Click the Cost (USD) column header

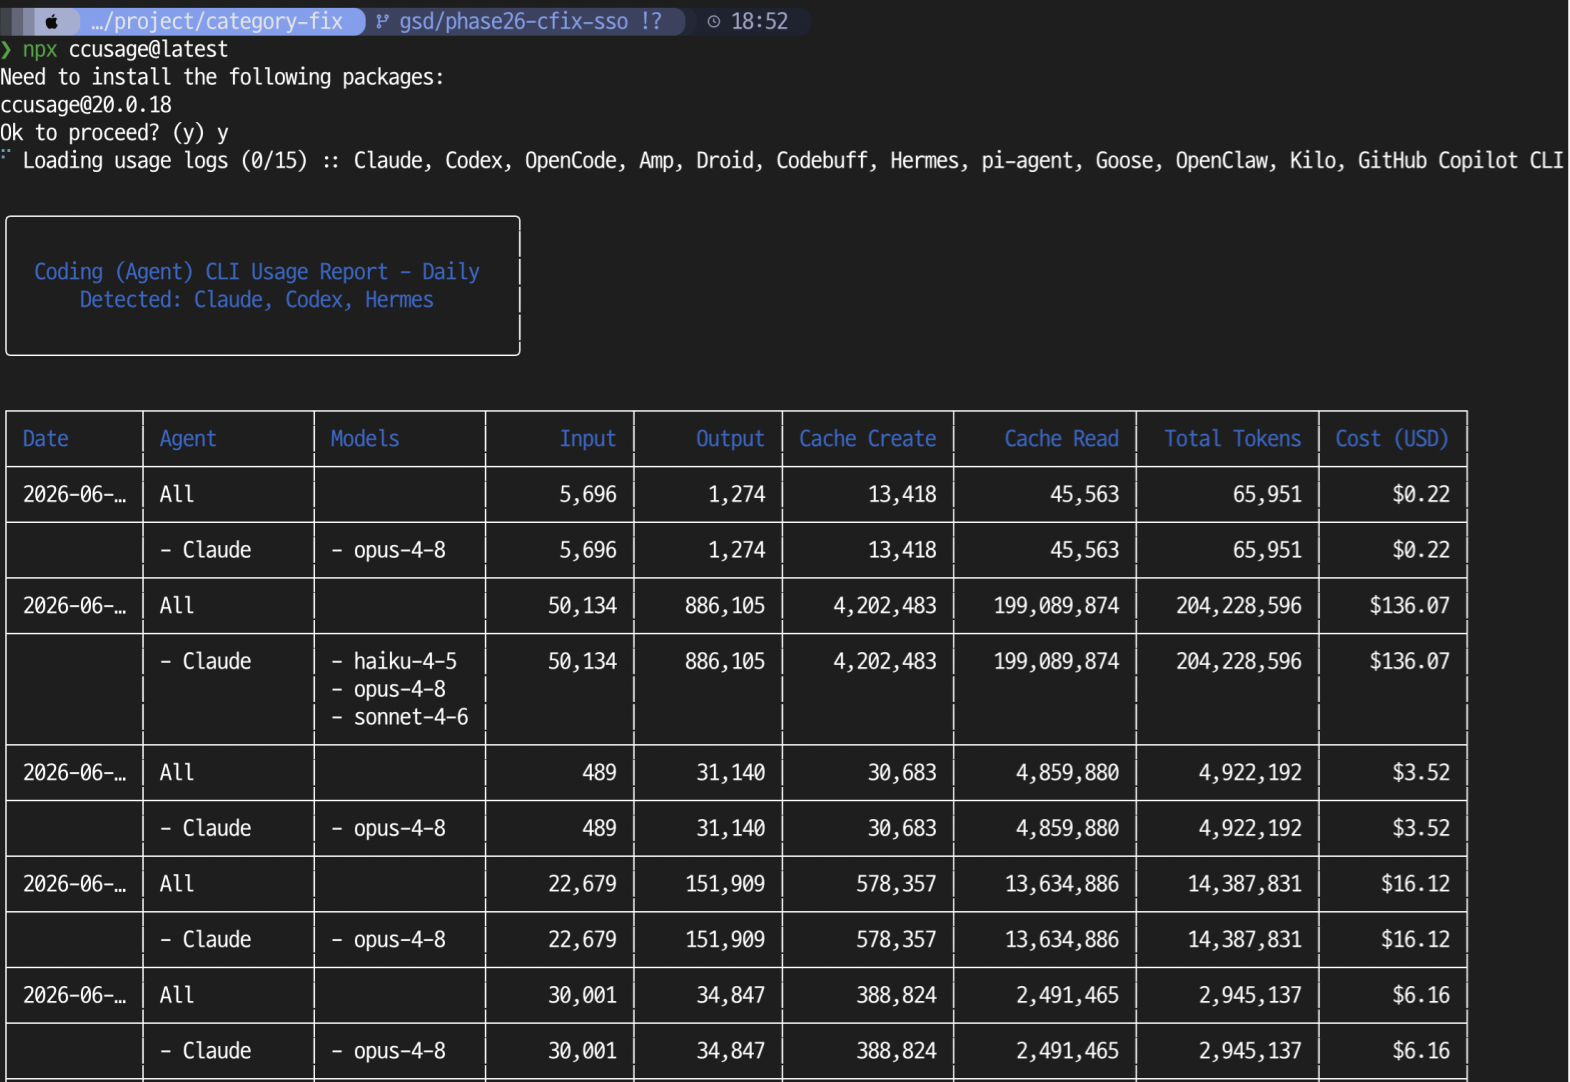(x=1392, y=439)
